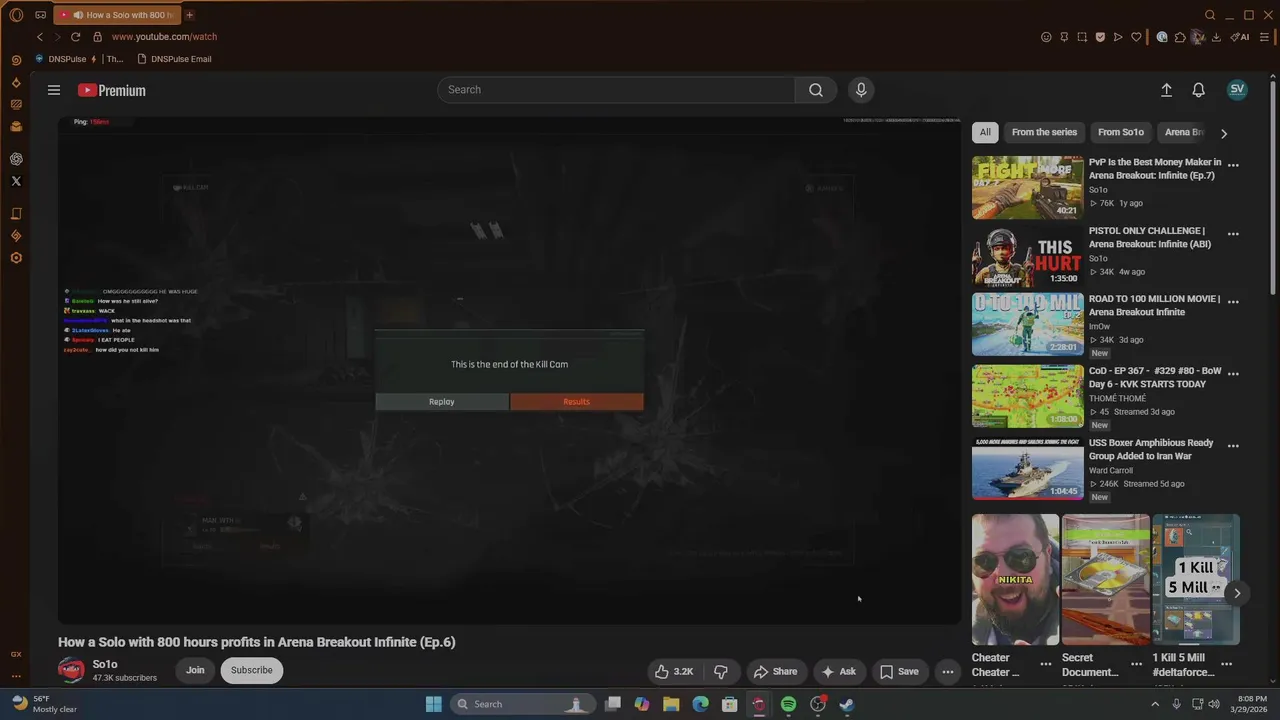1280x720 pixels.
Task: Open Steam from the taskbar
Action: pyautogui.click(x=846, y=704)
